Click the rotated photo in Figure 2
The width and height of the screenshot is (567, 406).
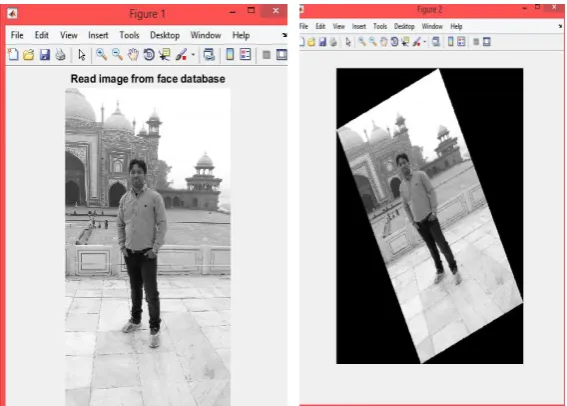point(430,216)
